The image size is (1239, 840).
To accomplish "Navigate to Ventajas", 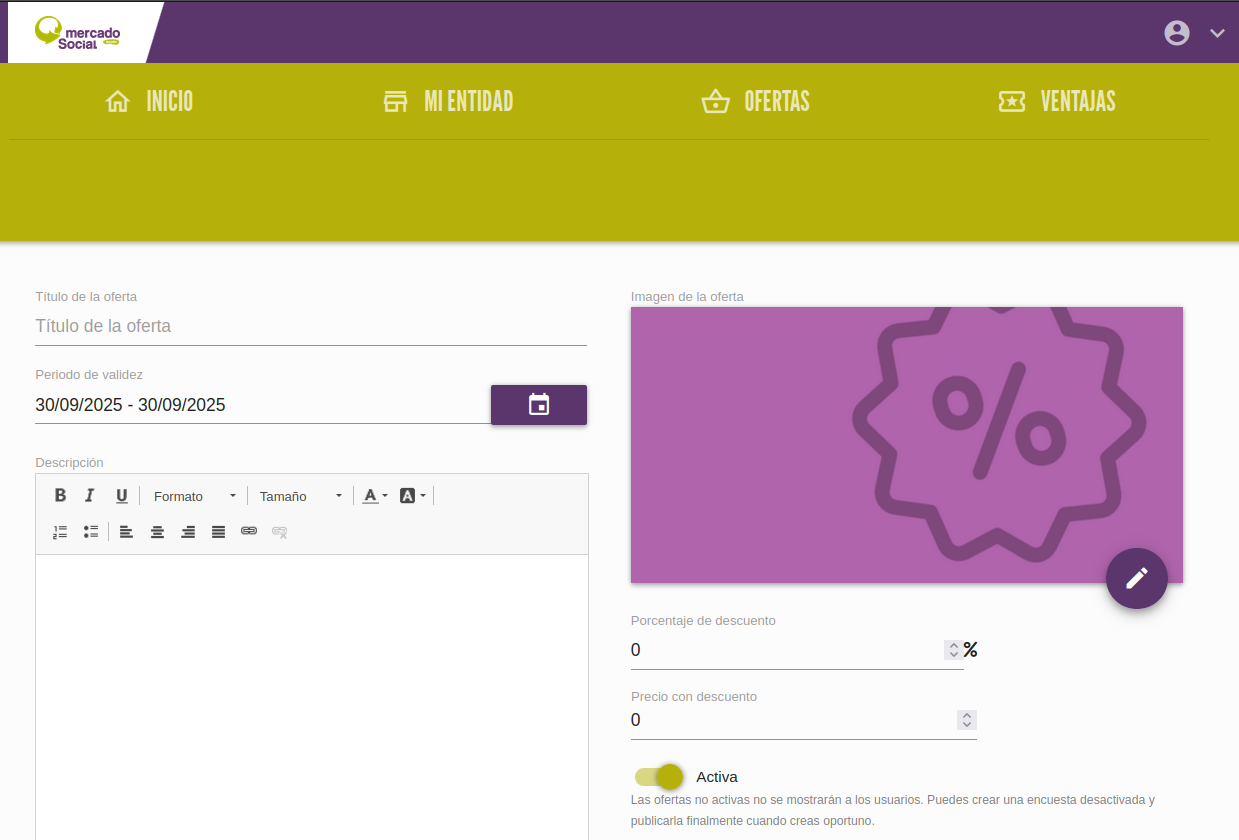I will [1057, 102].
